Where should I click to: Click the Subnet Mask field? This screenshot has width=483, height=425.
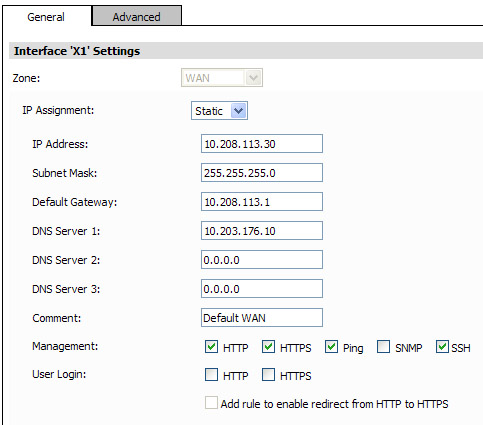(x=262, y=173)
